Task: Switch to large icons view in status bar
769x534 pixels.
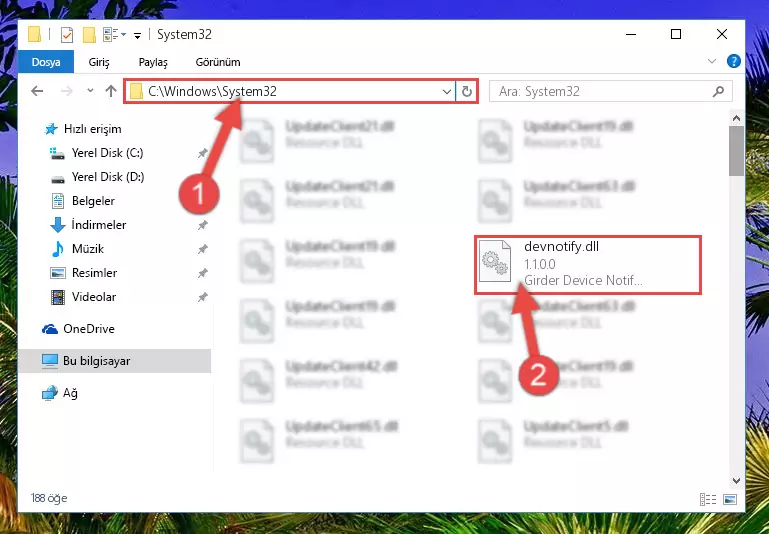Action: click(x=730, y=499)
